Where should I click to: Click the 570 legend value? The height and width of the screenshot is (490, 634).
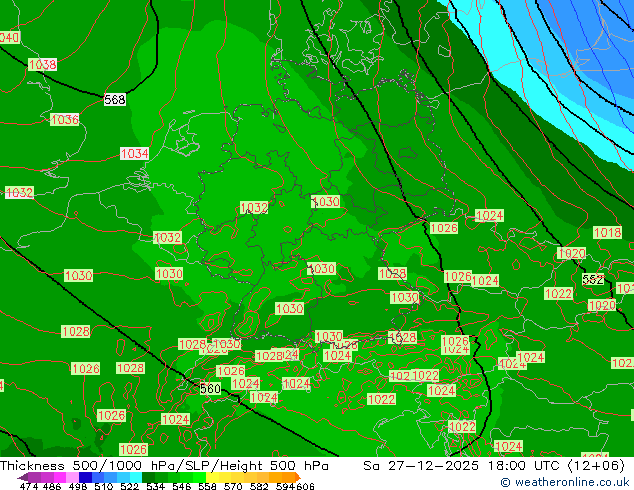tap(233, 486)
